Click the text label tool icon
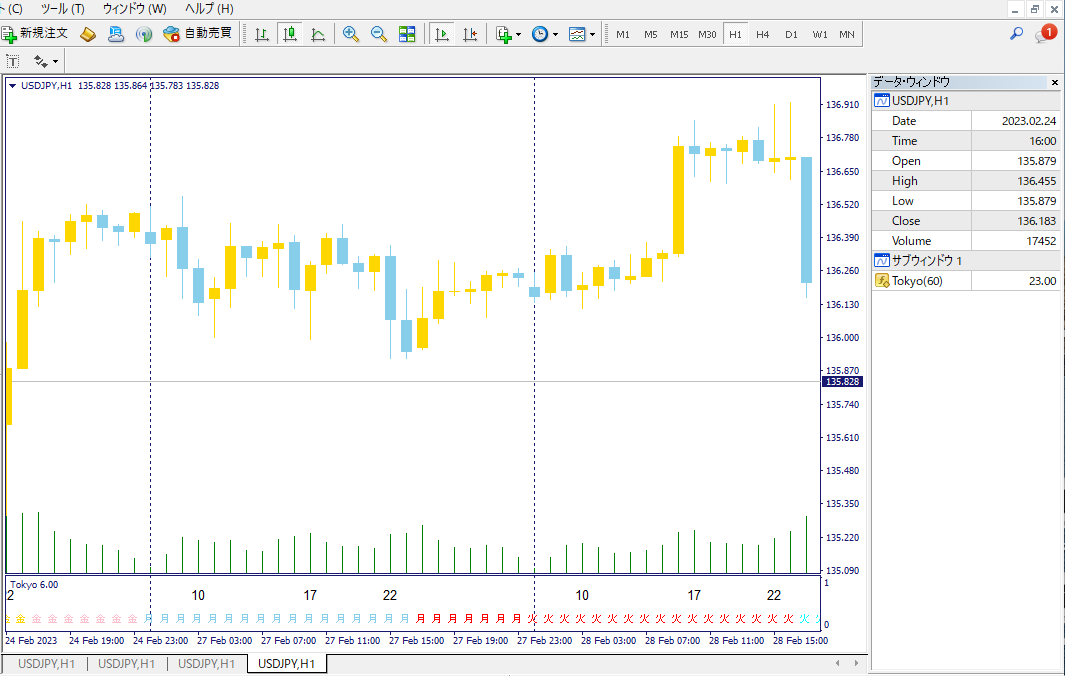 (13, 62)
